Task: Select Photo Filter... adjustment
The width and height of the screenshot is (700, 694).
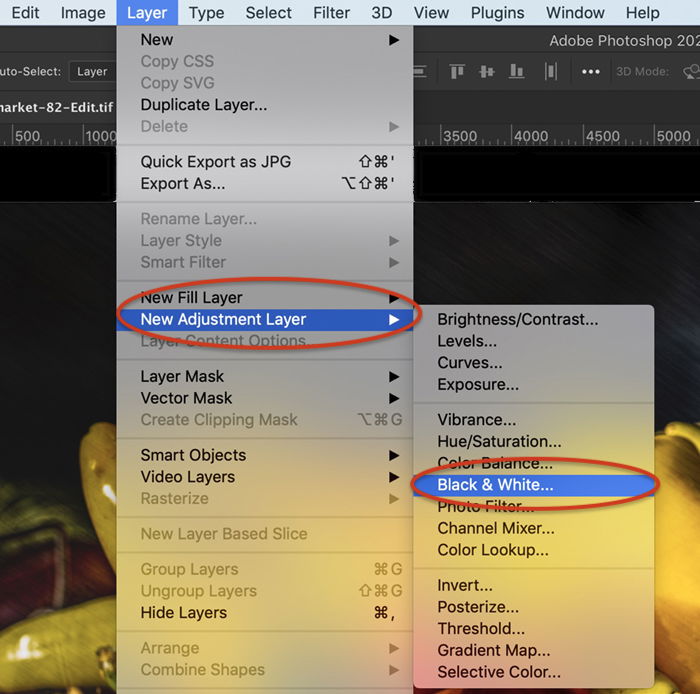Action: [533, 507]
